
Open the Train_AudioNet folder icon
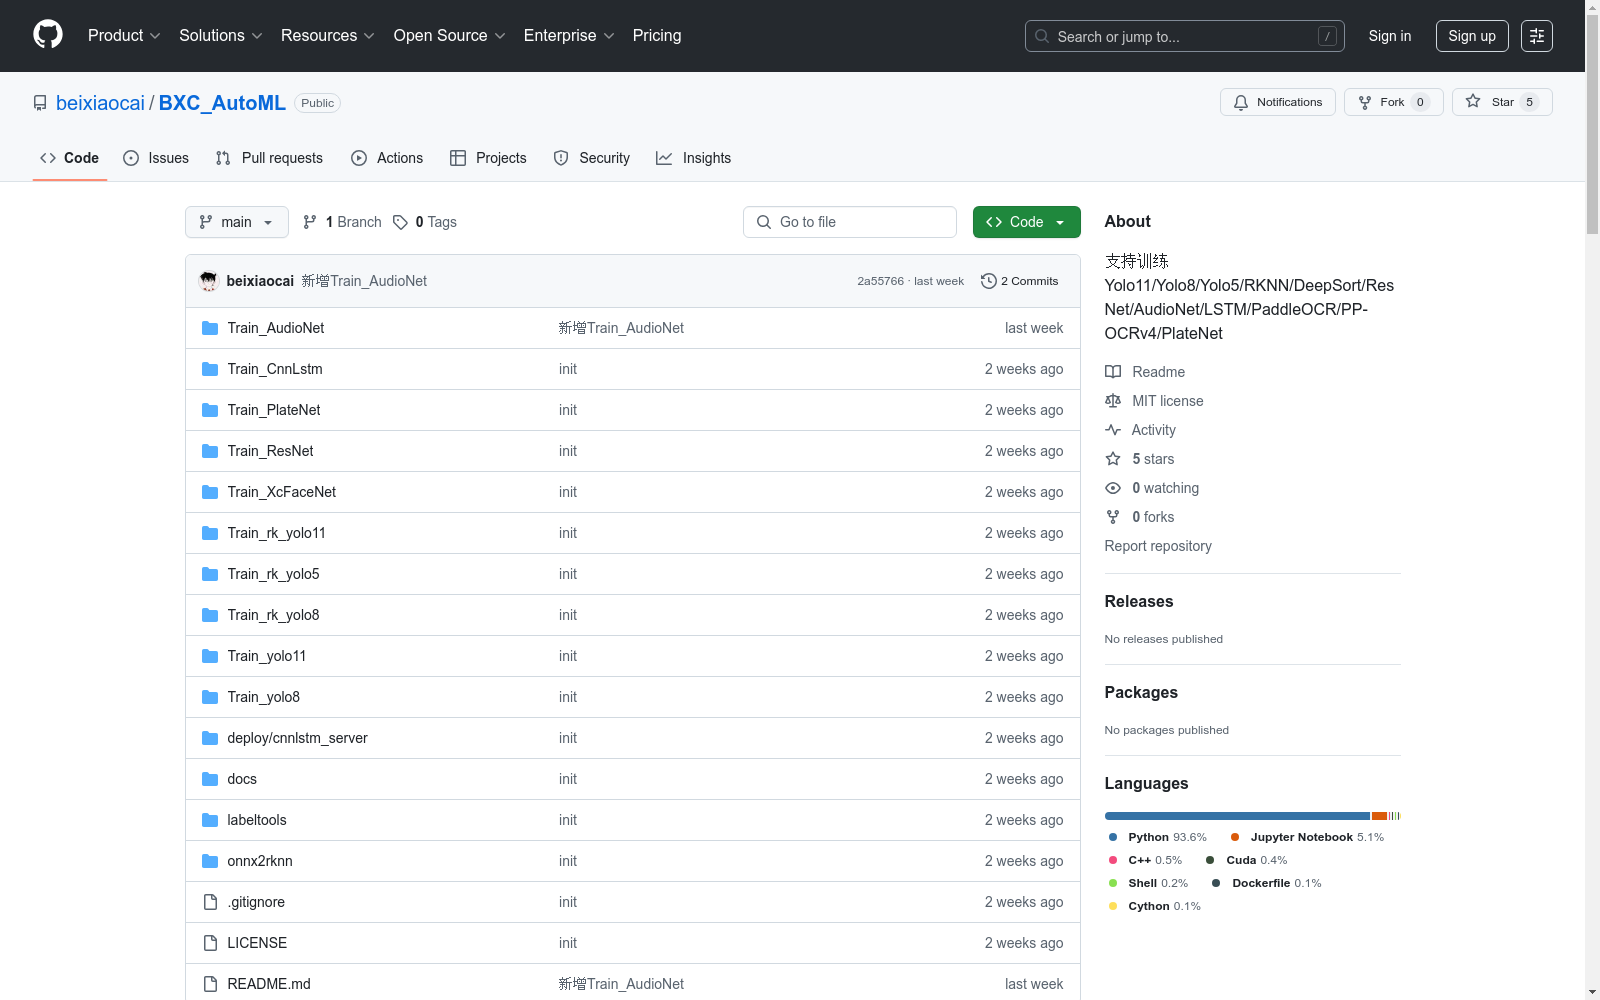pos(210,328)
